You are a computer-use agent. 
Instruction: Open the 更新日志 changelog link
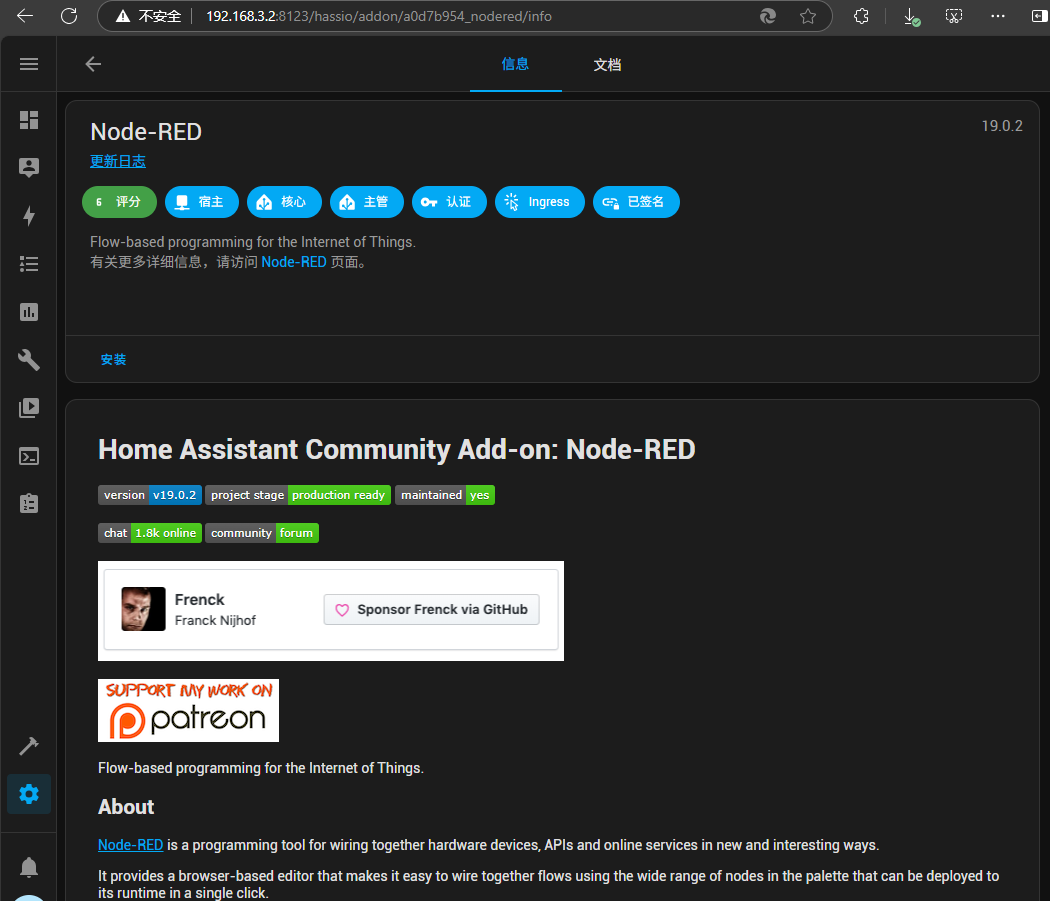(x=118, y=161)
